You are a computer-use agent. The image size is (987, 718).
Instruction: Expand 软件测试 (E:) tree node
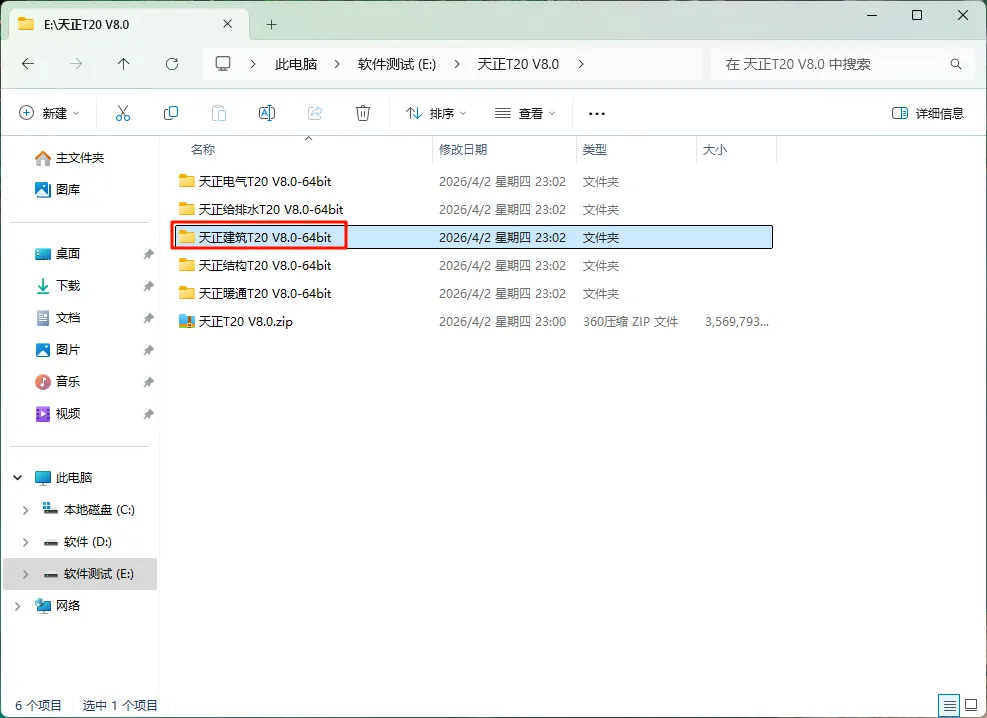(x=25, y=574)
